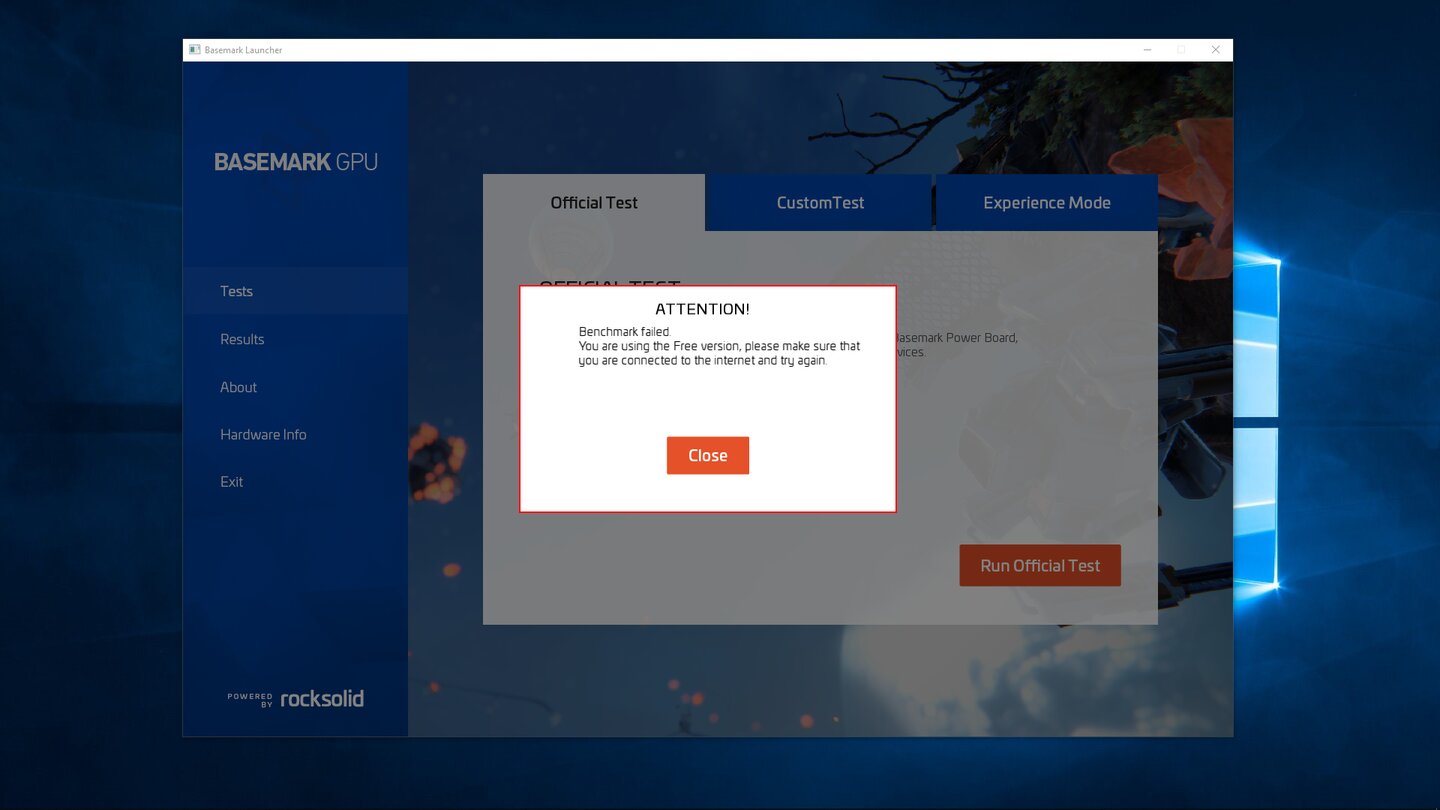Image resolution: width=1440 pixels, height=810 pixels.
Task: Open the Results section
Action: [242, 339]
